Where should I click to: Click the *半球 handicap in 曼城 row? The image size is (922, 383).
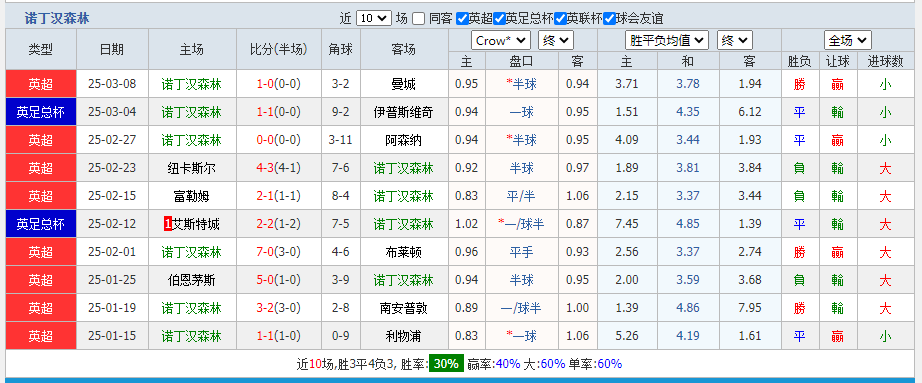tap(522, 84)
